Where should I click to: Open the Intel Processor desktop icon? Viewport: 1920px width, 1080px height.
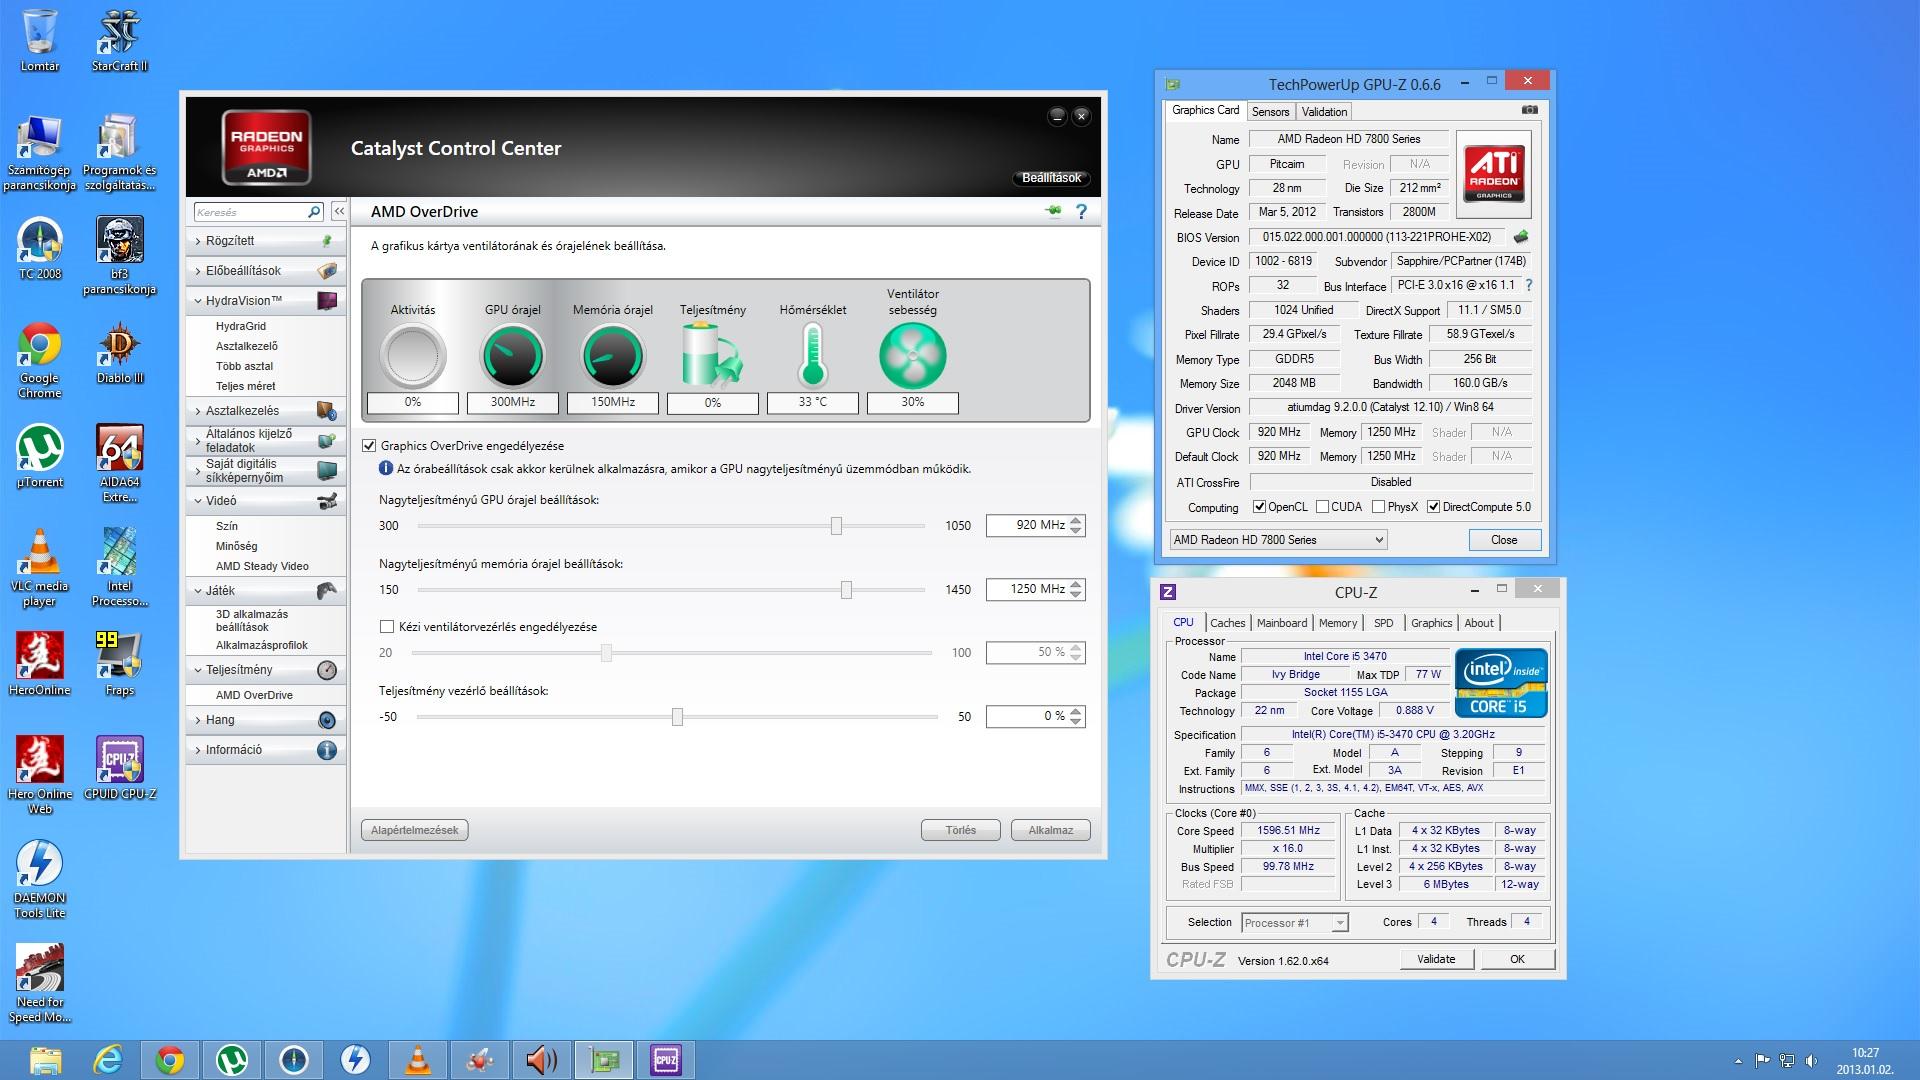tap(120, 568)
